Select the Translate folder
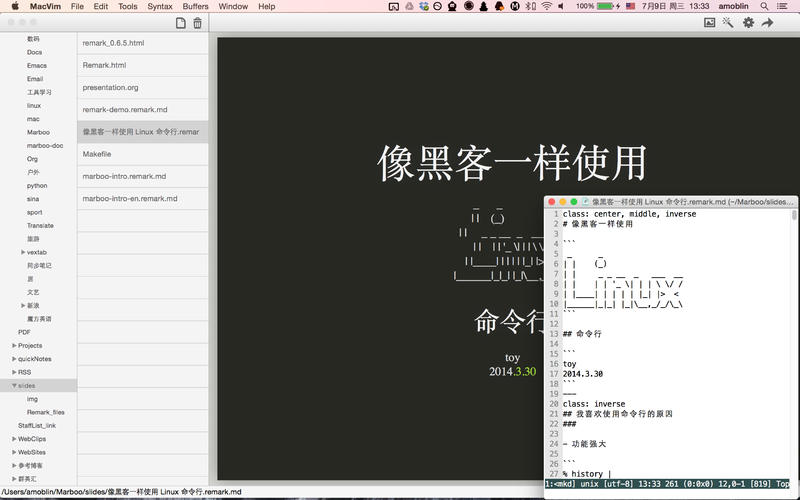The width and height of the screenshot is (800, 500). click(x=40, y=226)
